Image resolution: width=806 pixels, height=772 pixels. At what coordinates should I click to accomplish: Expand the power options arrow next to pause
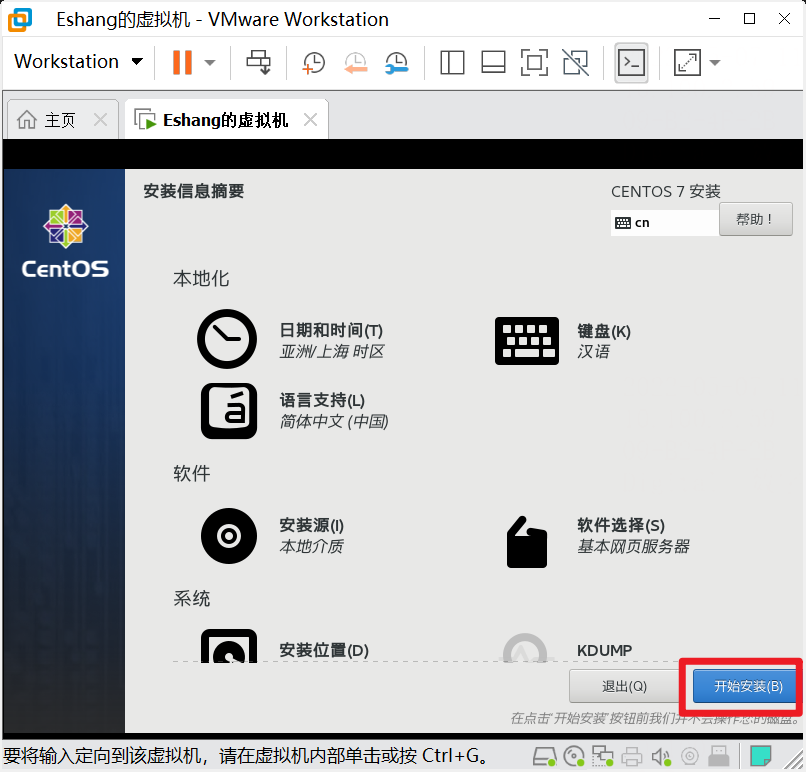(209, 63)
